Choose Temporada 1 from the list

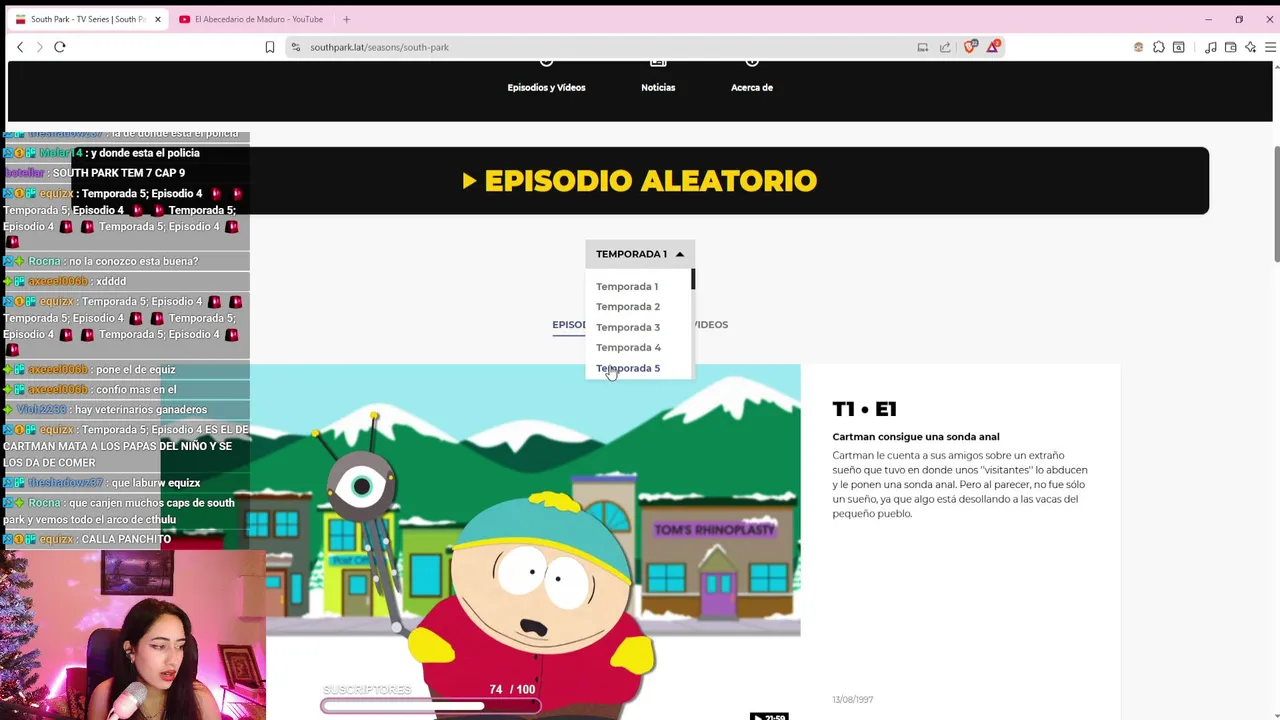627,287
